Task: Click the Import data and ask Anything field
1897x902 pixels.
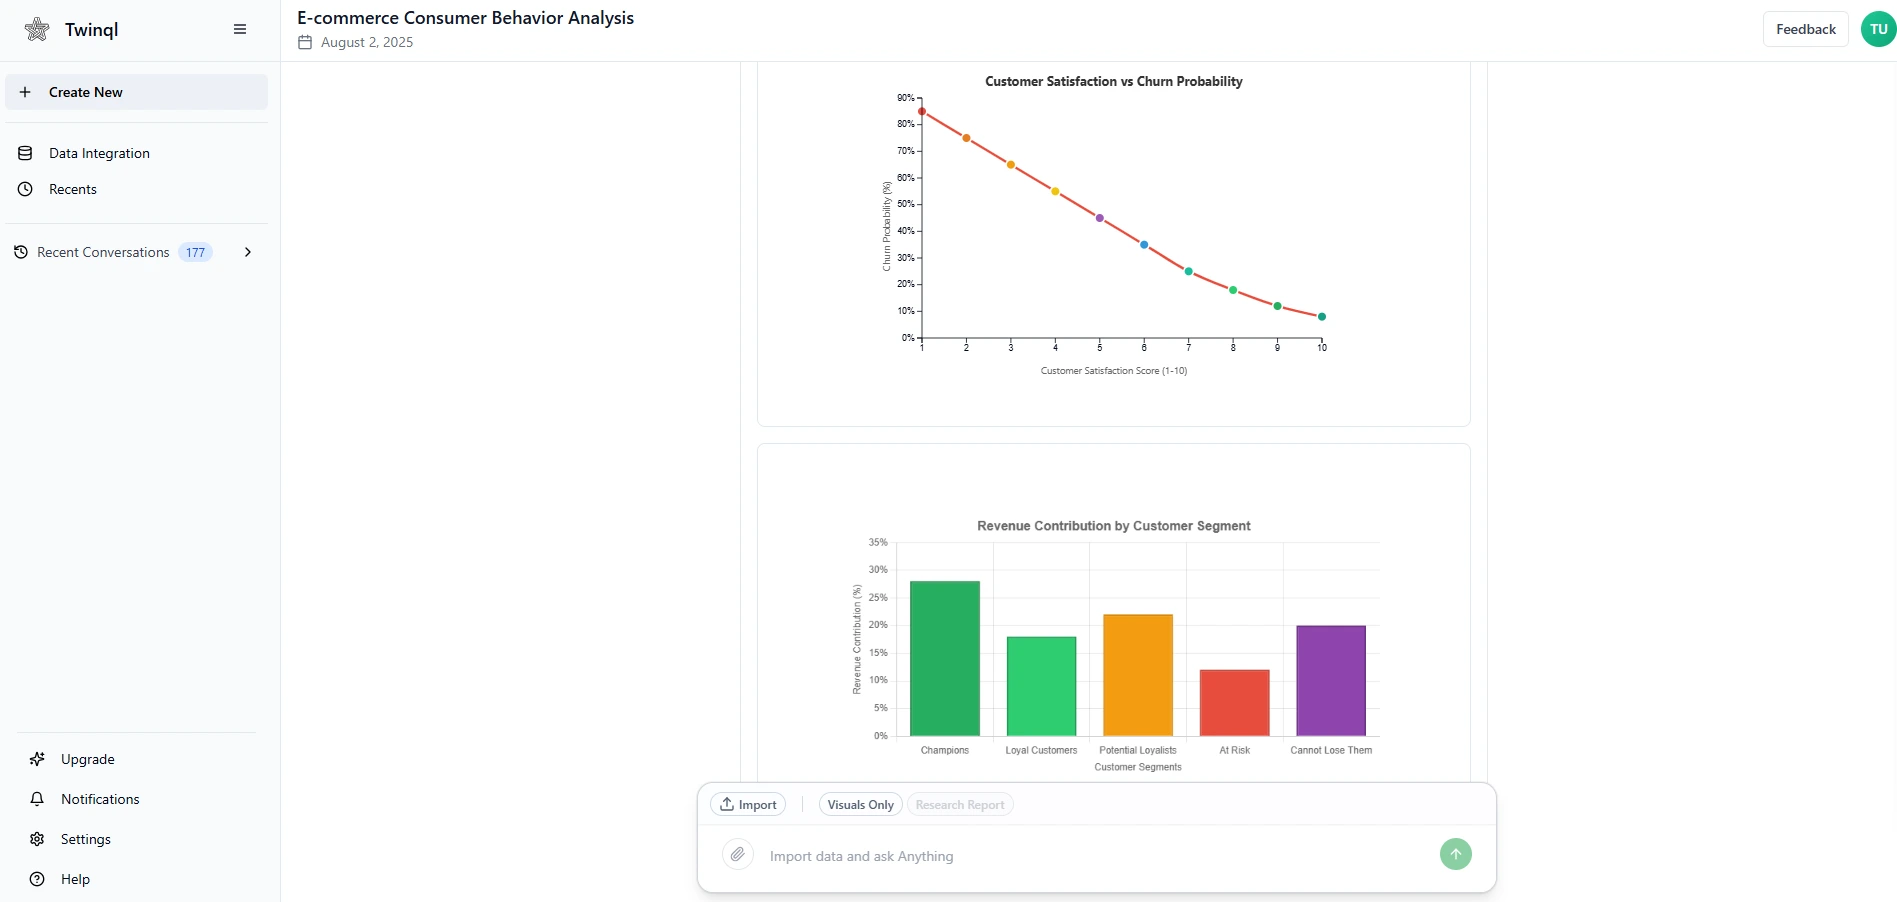Action: 1000,856
